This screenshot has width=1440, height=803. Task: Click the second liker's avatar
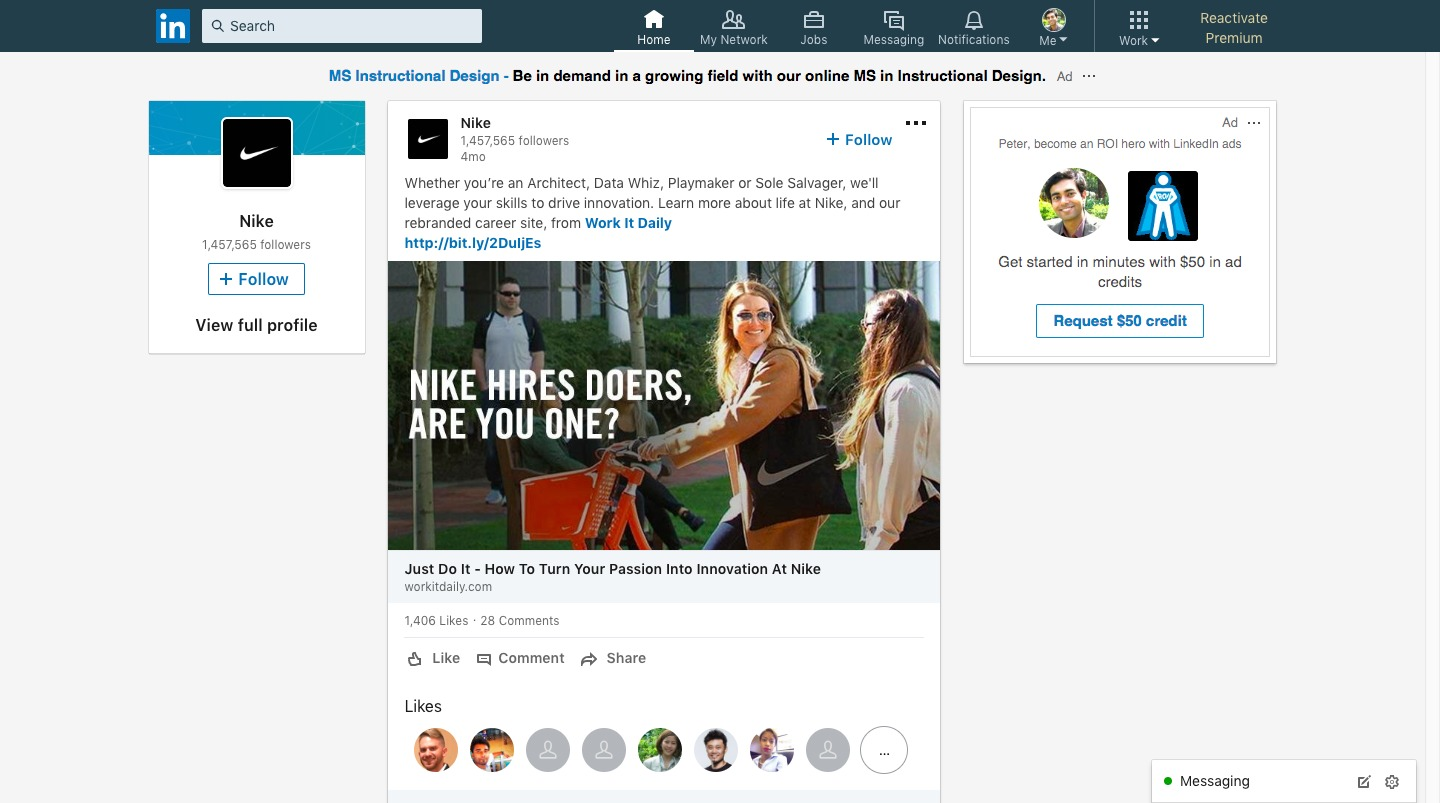[492, 750]
